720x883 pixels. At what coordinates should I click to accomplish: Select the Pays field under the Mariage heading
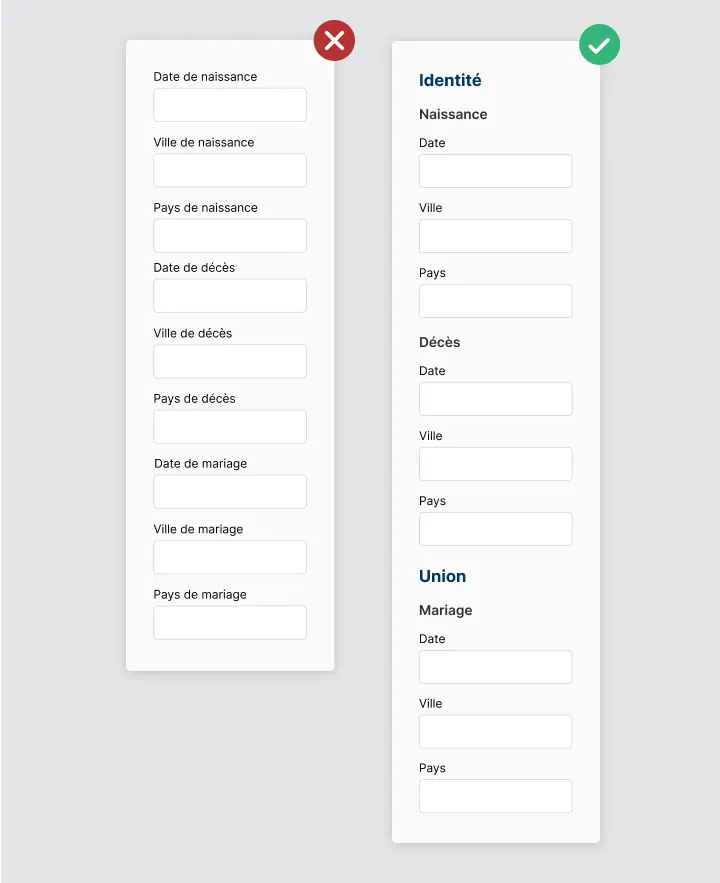coord(495,796)
